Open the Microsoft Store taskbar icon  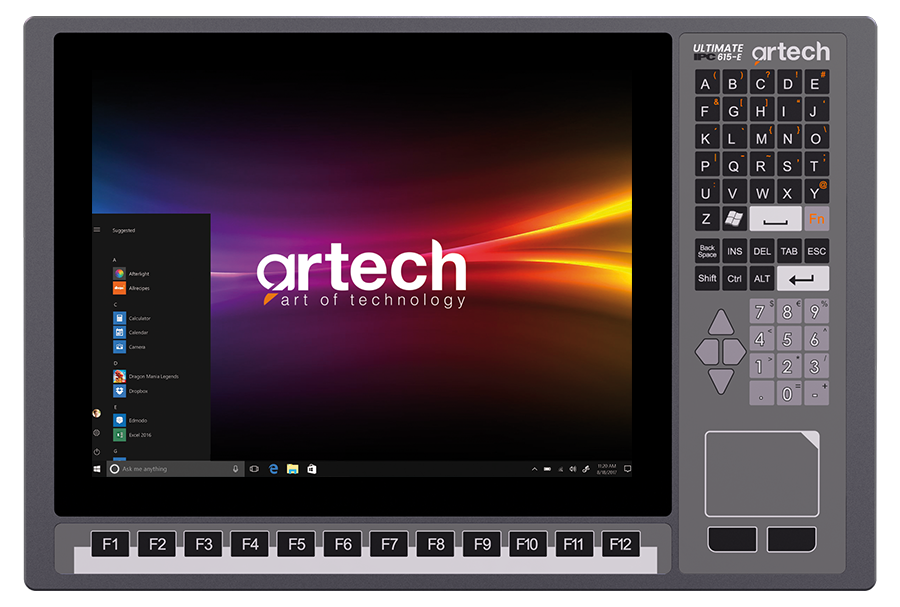coord(312,468)
